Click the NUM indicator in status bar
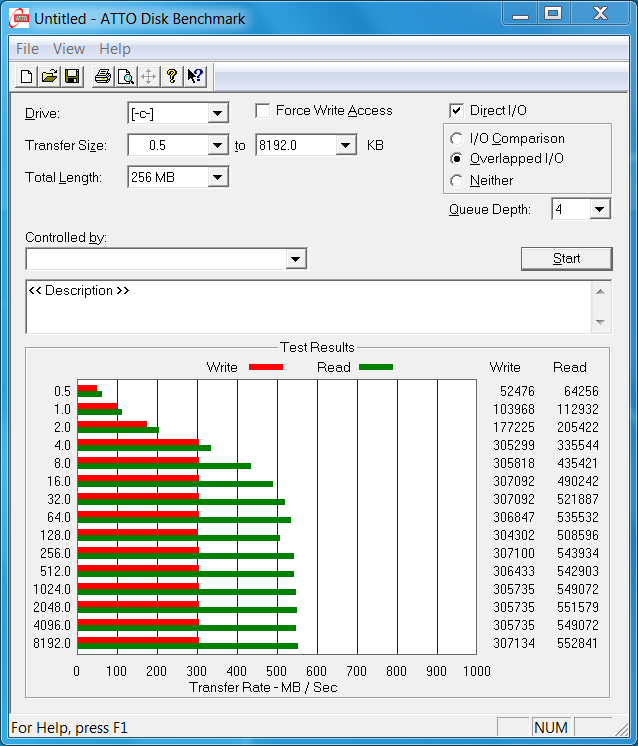 pos(550,727)
